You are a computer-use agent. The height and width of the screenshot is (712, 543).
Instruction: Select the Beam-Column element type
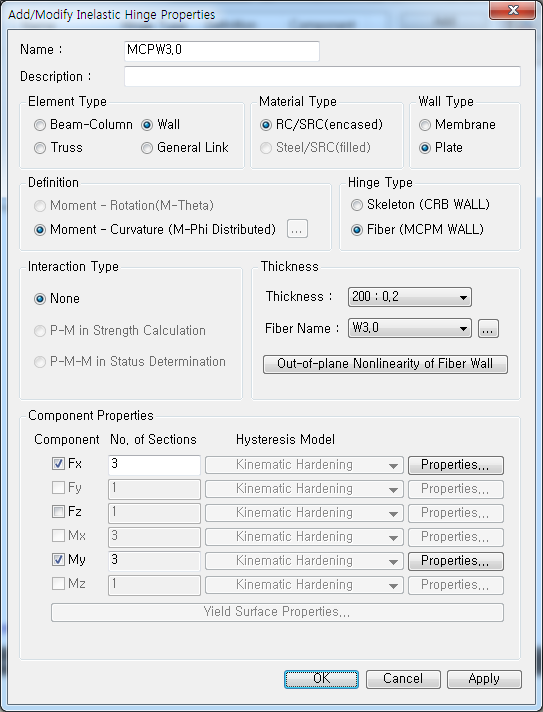click(40, 125)
